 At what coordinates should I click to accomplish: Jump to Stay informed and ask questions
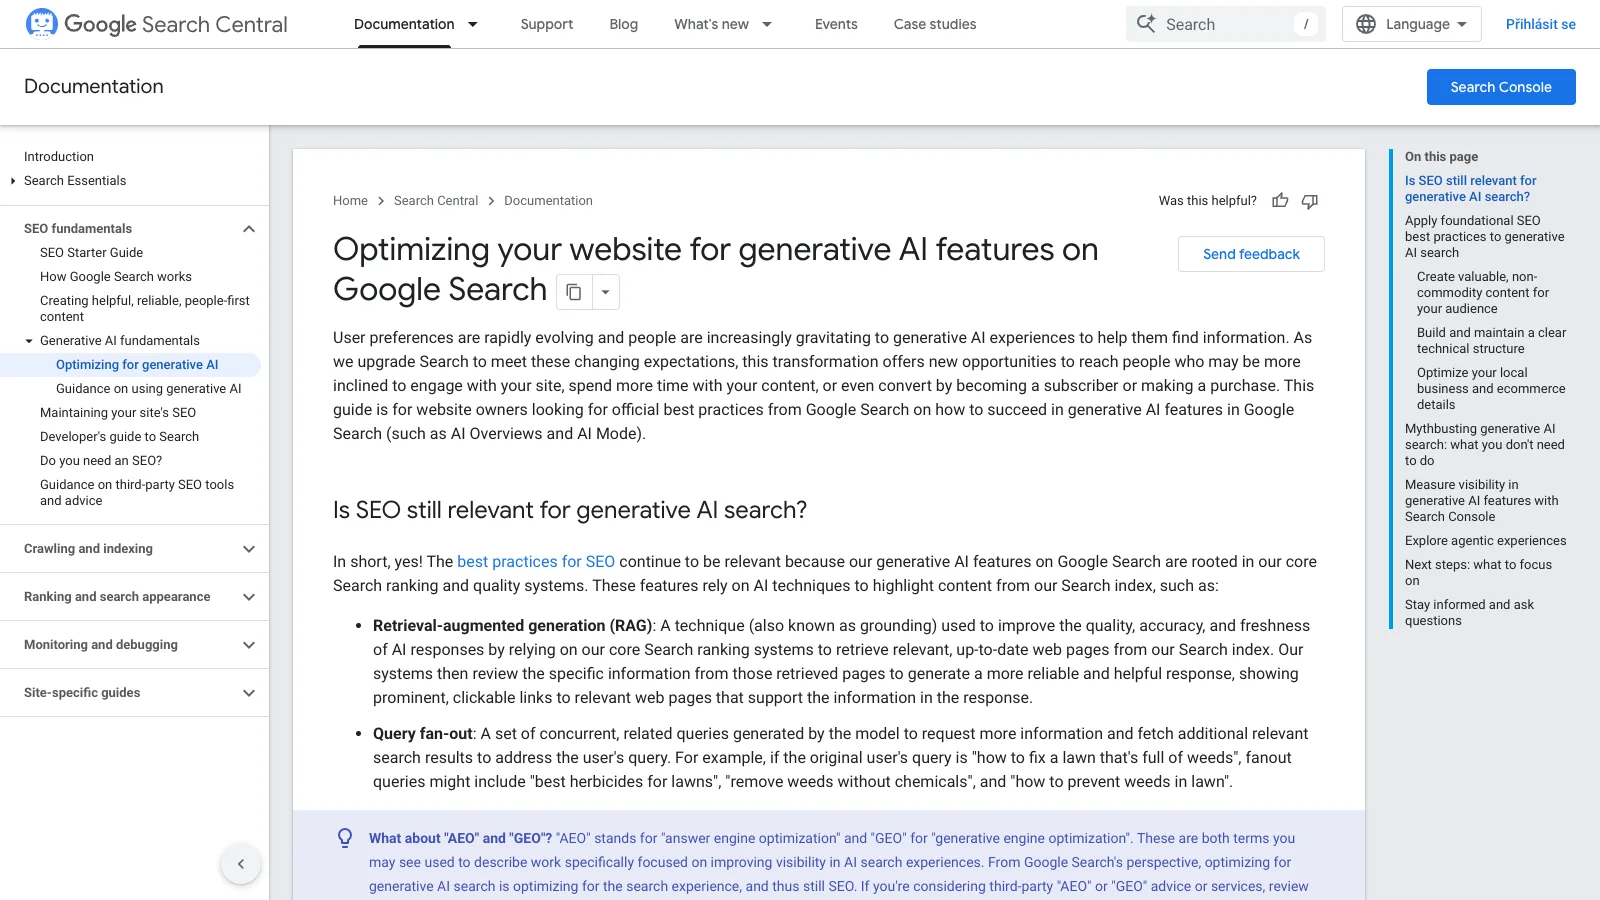coord(1469,613)
